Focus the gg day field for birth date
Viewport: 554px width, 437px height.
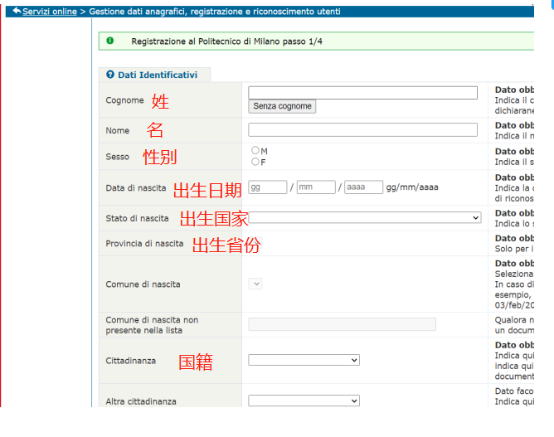click(x=267, y=187)
